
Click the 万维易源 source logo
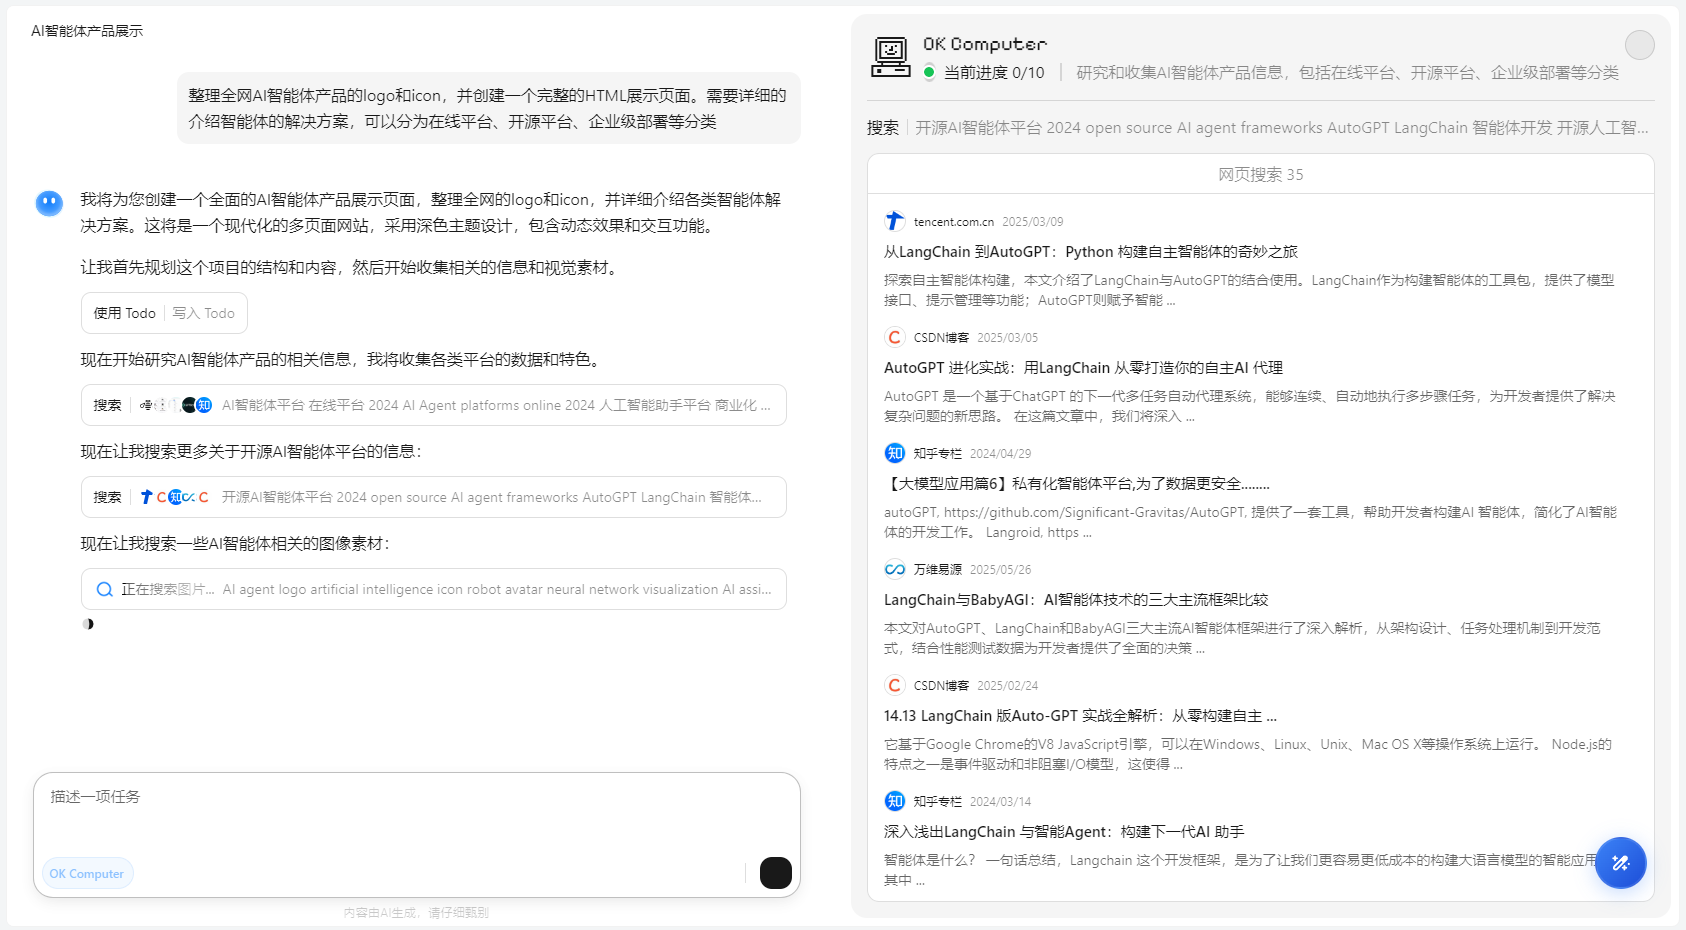point(895,569)
